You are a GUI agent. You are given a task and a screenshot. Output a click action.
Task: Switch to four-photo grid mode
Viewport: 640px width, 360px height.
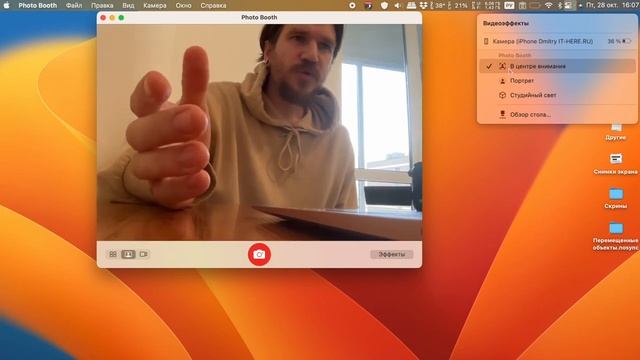coord(113,254)
